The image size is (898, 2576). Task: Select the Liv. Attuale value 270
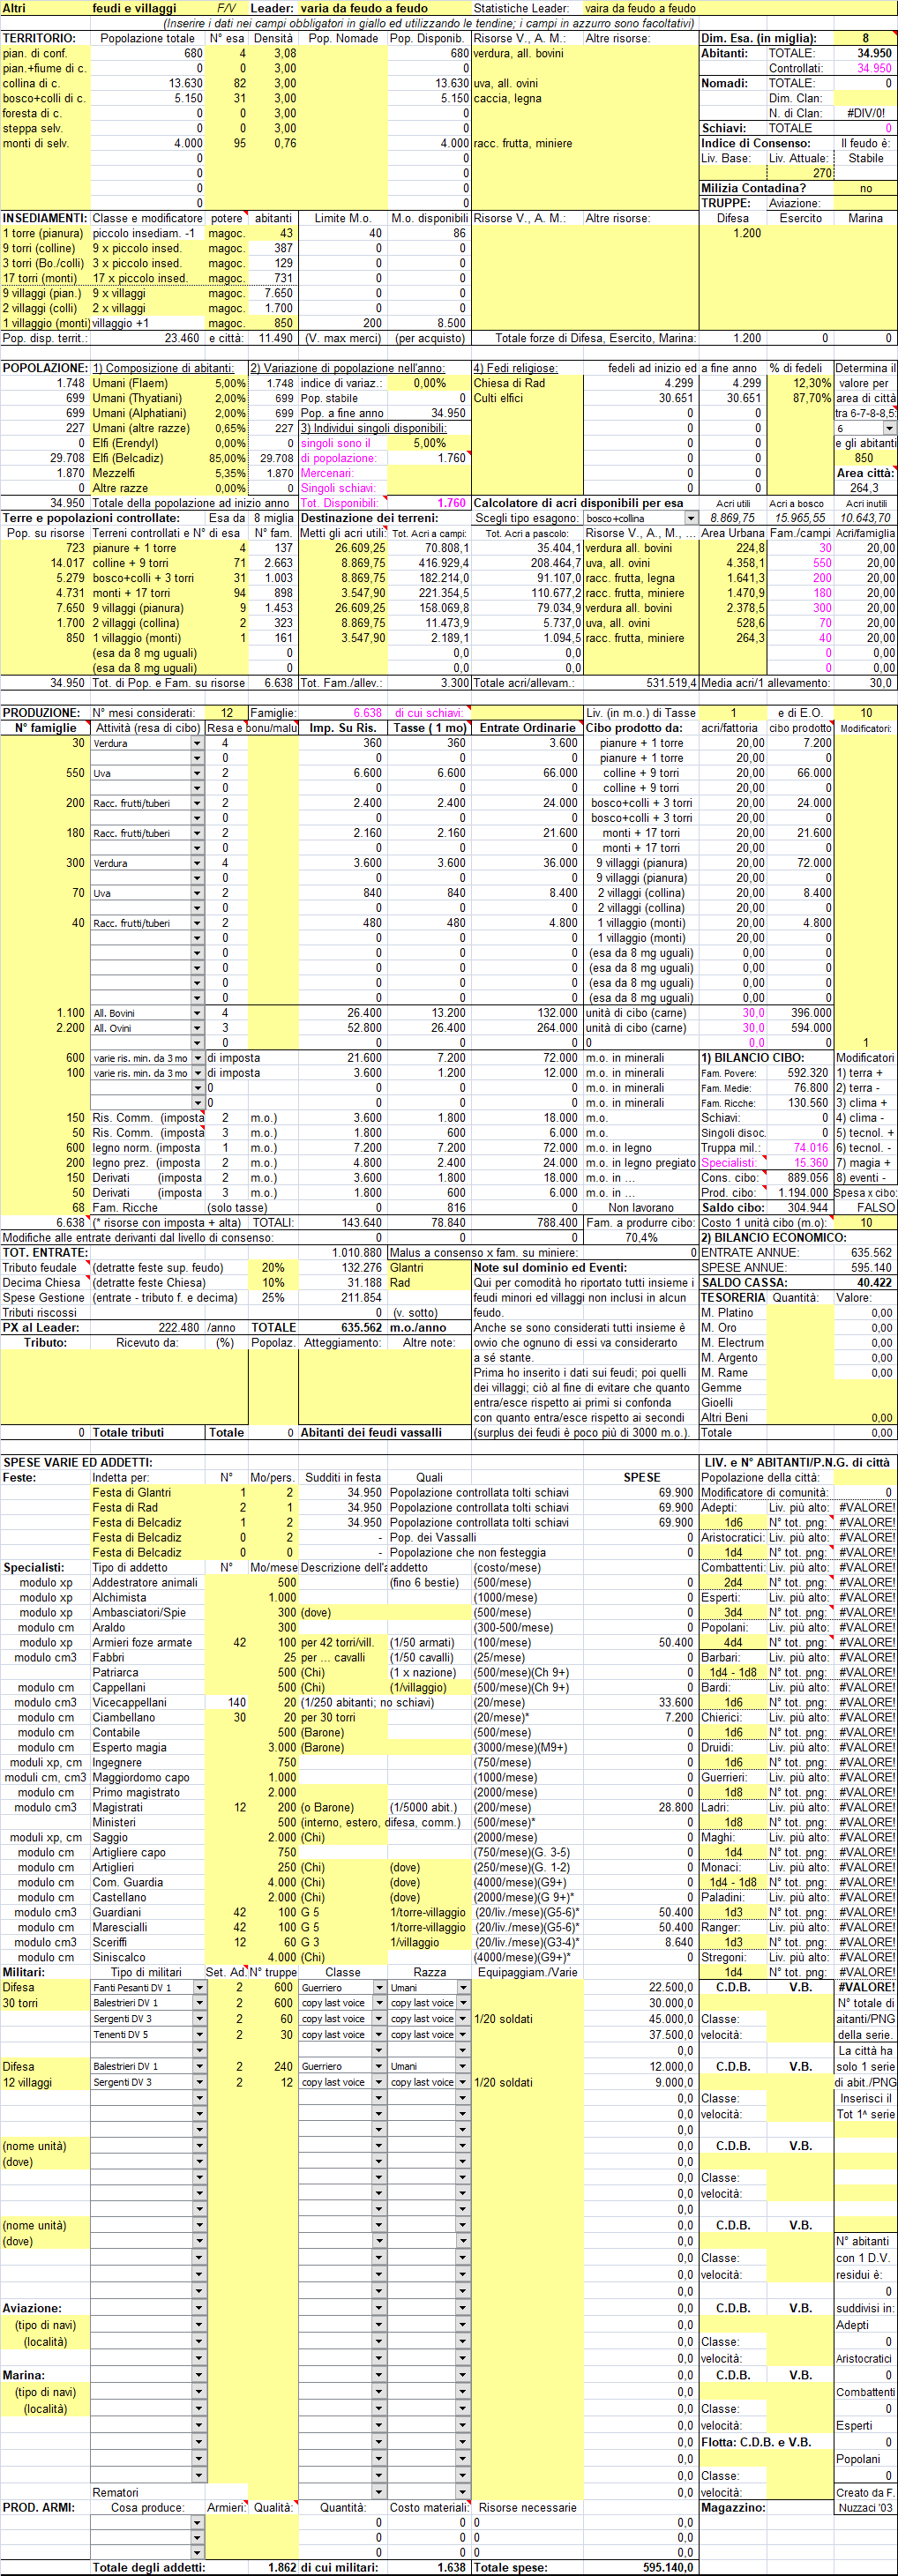point(800,173)
